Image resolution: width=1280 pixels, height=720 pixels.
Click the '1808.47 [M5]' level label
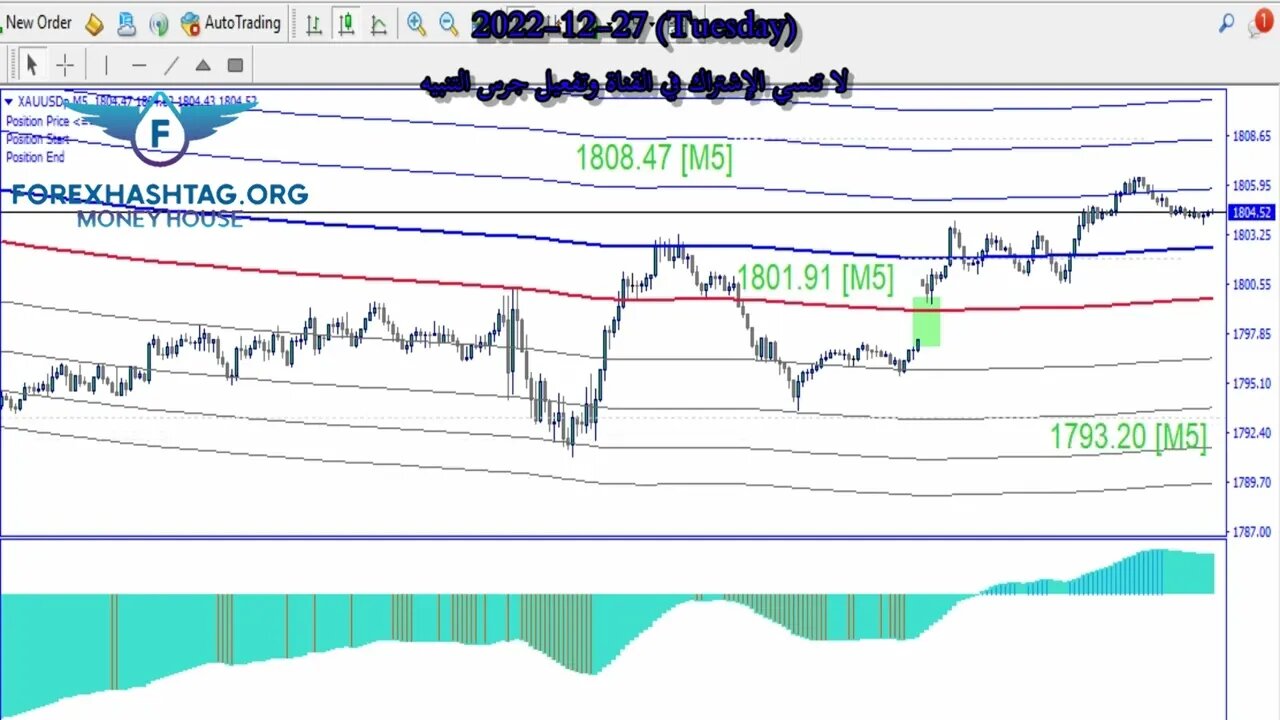click(654, 158)
